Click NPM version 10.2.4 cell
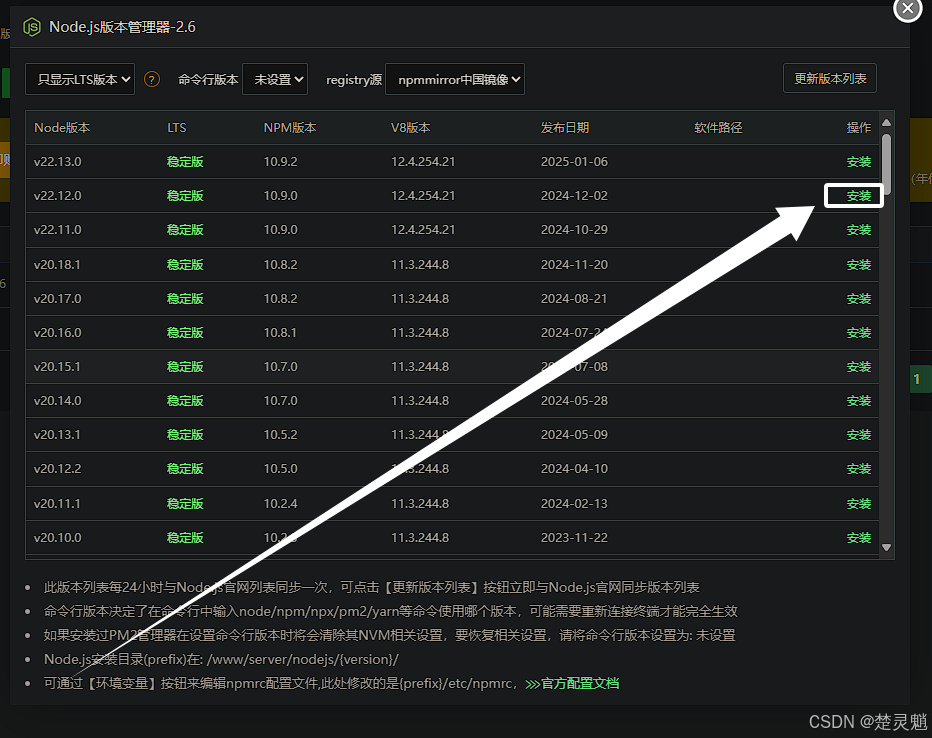This screenshot has width=932, height=738. tap(281, 503)
